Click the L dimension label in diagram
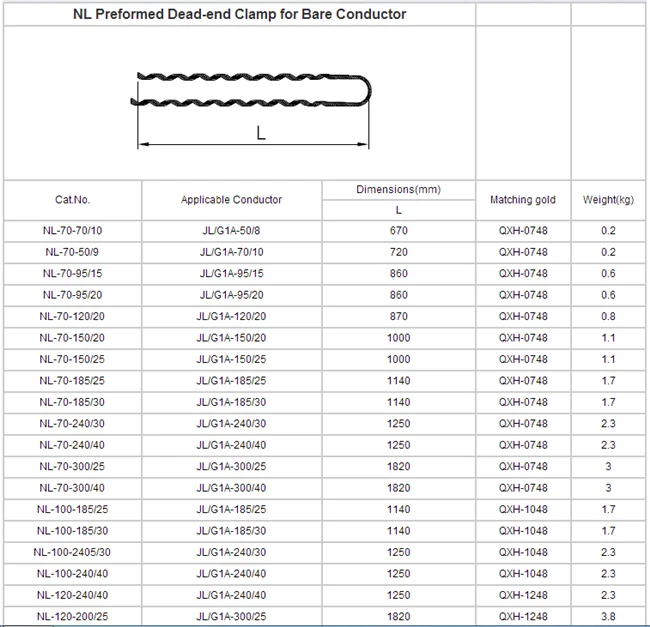650x627 pixels. [x=261, y=133]
